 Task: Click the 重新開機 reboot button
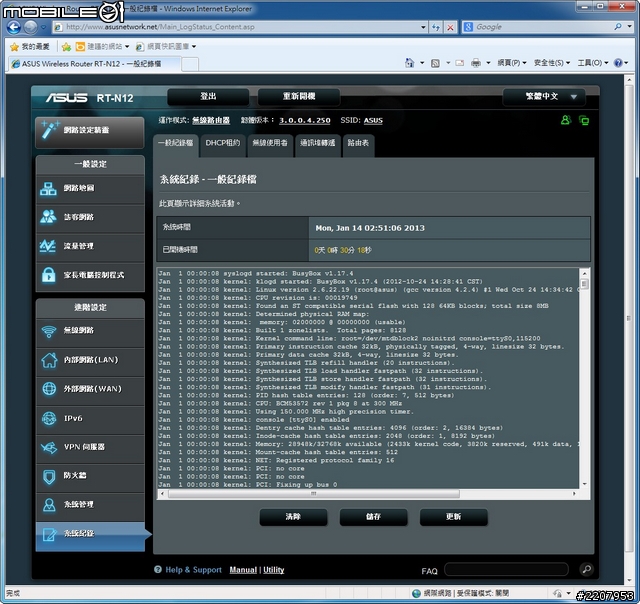(299, 97)
